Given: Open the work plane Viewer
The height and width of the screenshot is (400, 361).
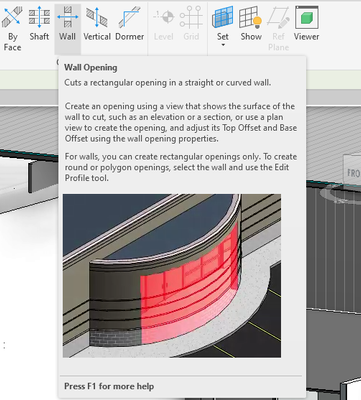Looking at the screenshot, I should 306,24.
